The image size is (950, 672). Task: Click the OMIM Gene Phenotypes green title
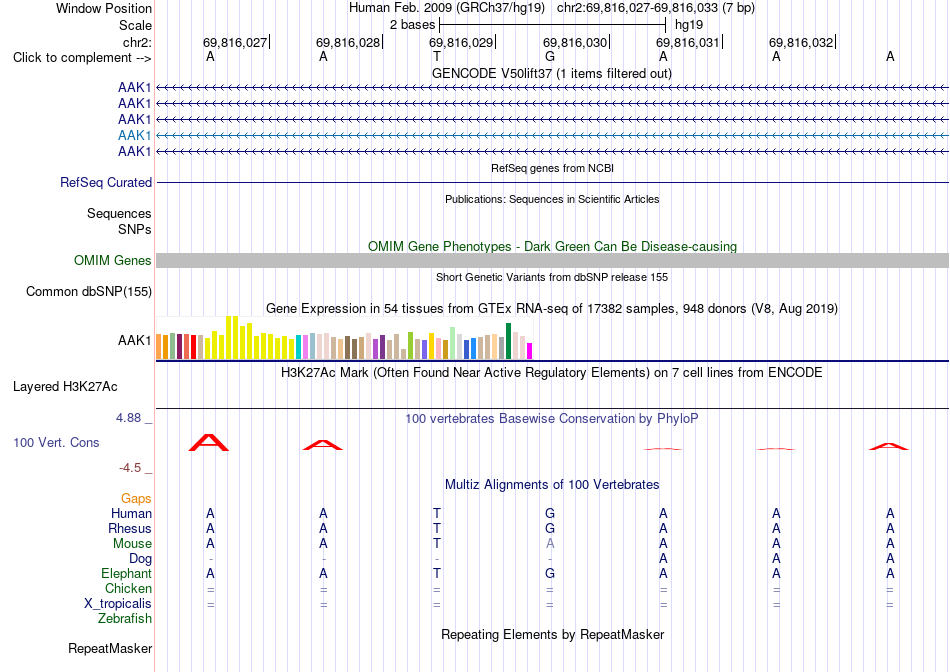(553, 247)
